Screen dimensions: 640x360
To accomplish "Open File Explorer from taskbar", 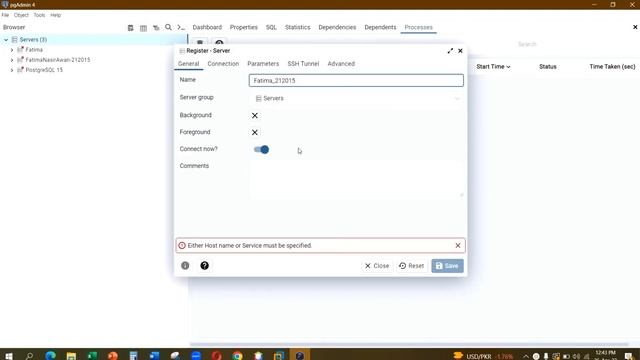I will point(71,356).
